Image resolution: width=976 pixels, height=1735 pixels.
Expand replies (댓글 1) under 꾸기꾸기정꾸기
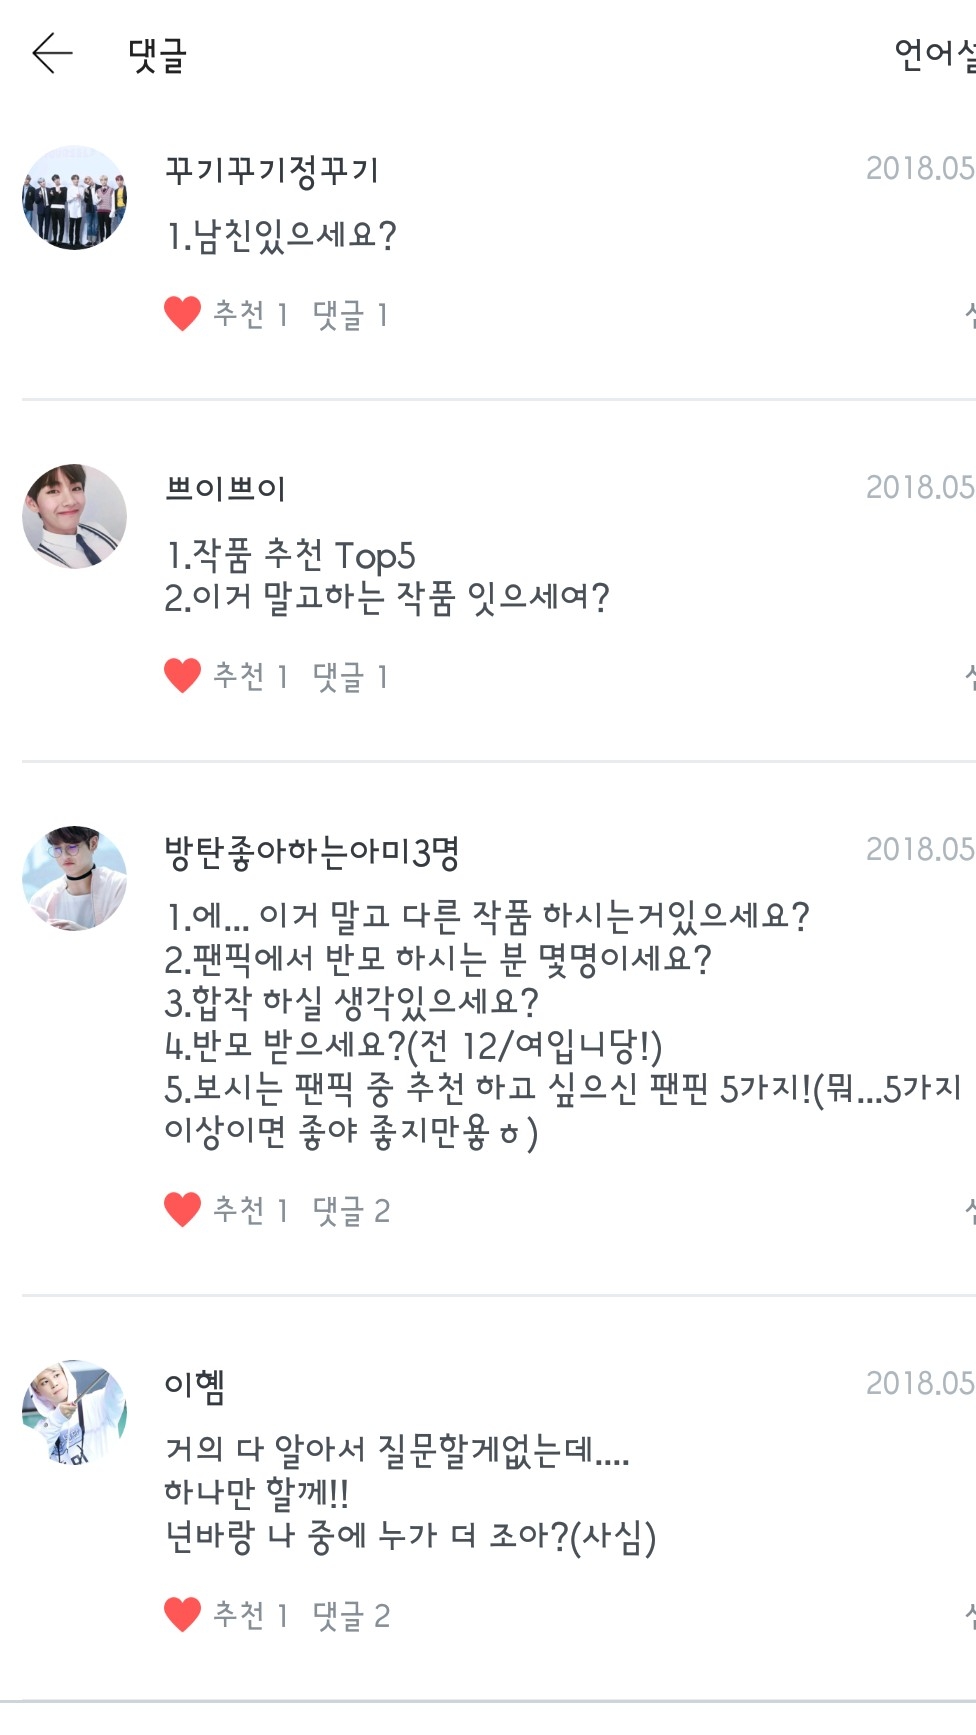click(350, 315)
